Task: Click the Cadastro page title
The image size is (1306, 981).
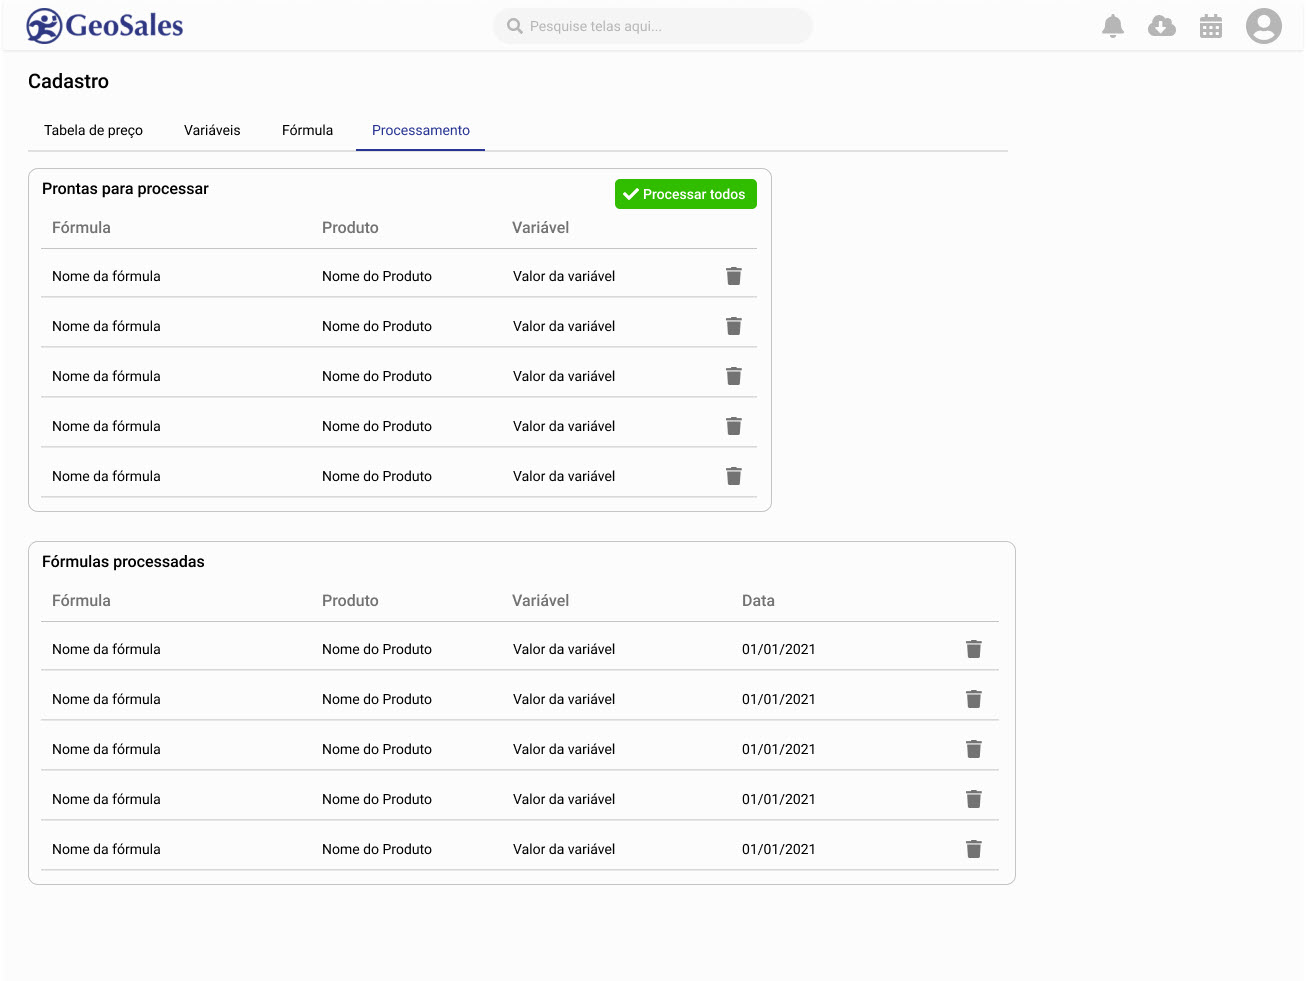Action: pyautogui.click(x=68, y=82)
